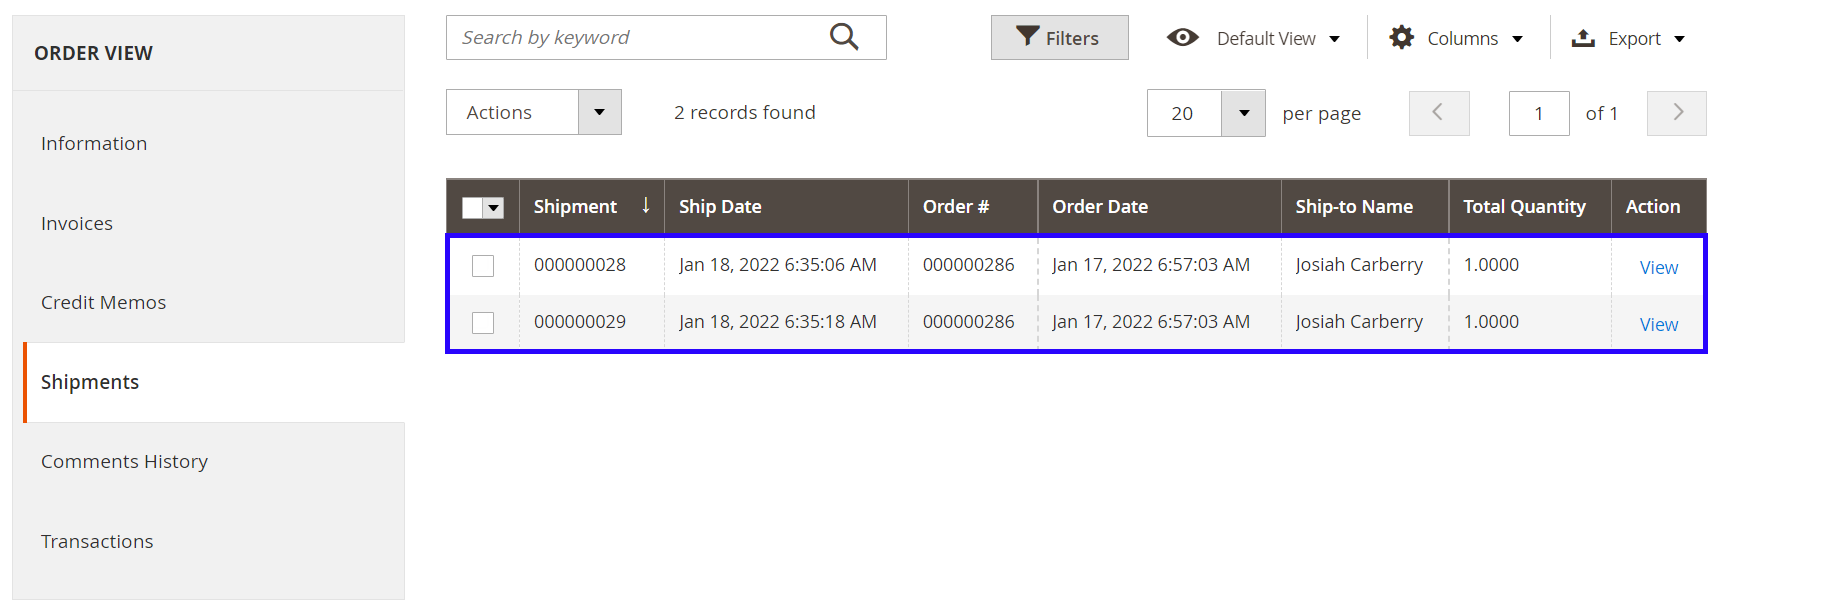Image resolution: width=1842 pixels, height=614 pixels.
Task: Click the eye icon for Default View
Action: [x=1182, y=38]
